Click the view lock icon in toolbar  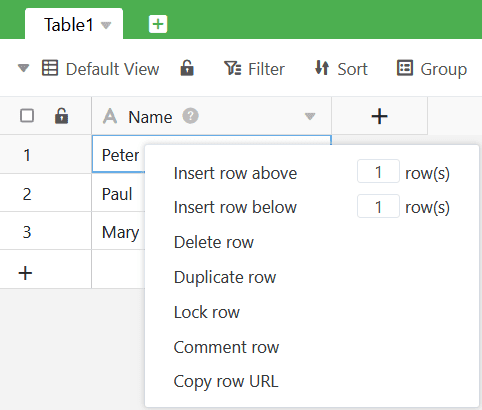187,68
